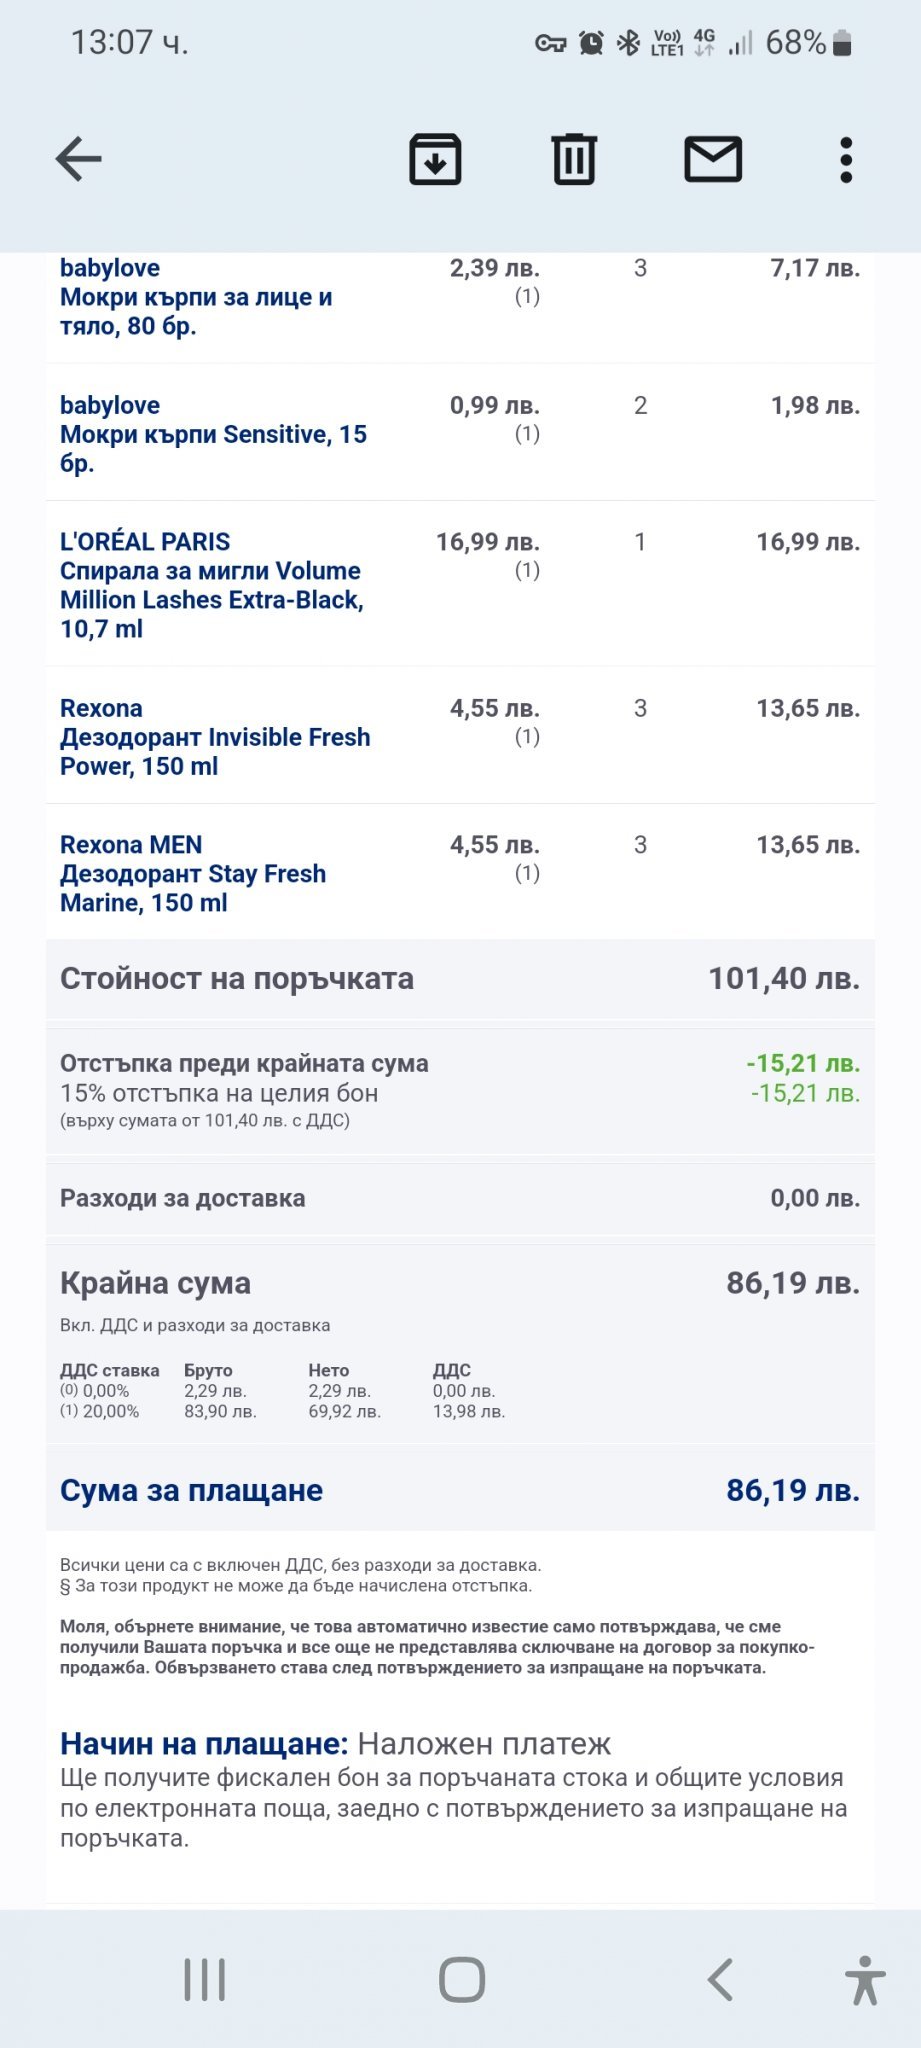Tap the back arrow in the email toolbar
Image resolution: width=921 pixels, height=2048 pixels.
(x=79, y=159)
